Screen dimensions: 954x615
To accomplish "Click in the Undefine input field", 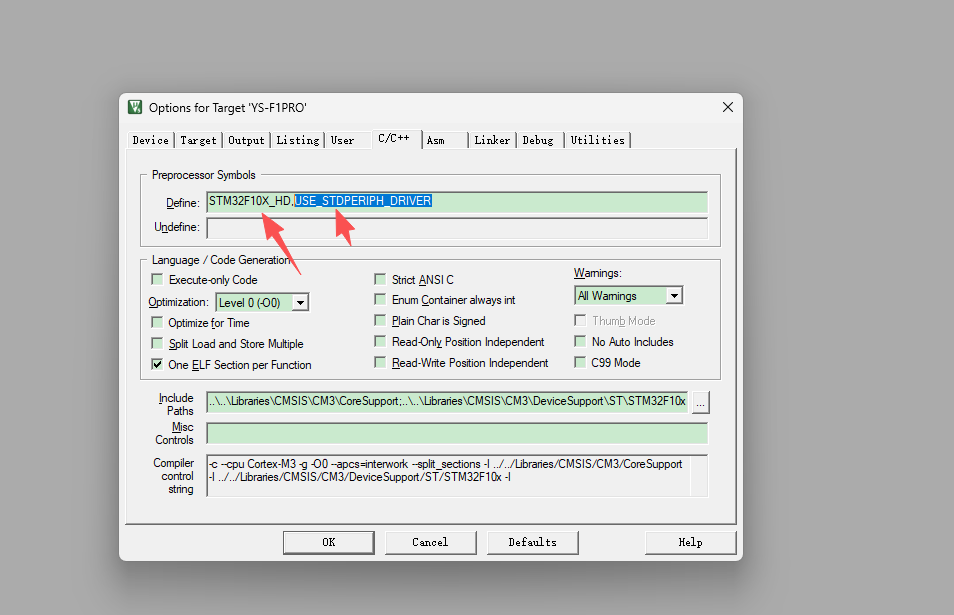I will [457, 228].
